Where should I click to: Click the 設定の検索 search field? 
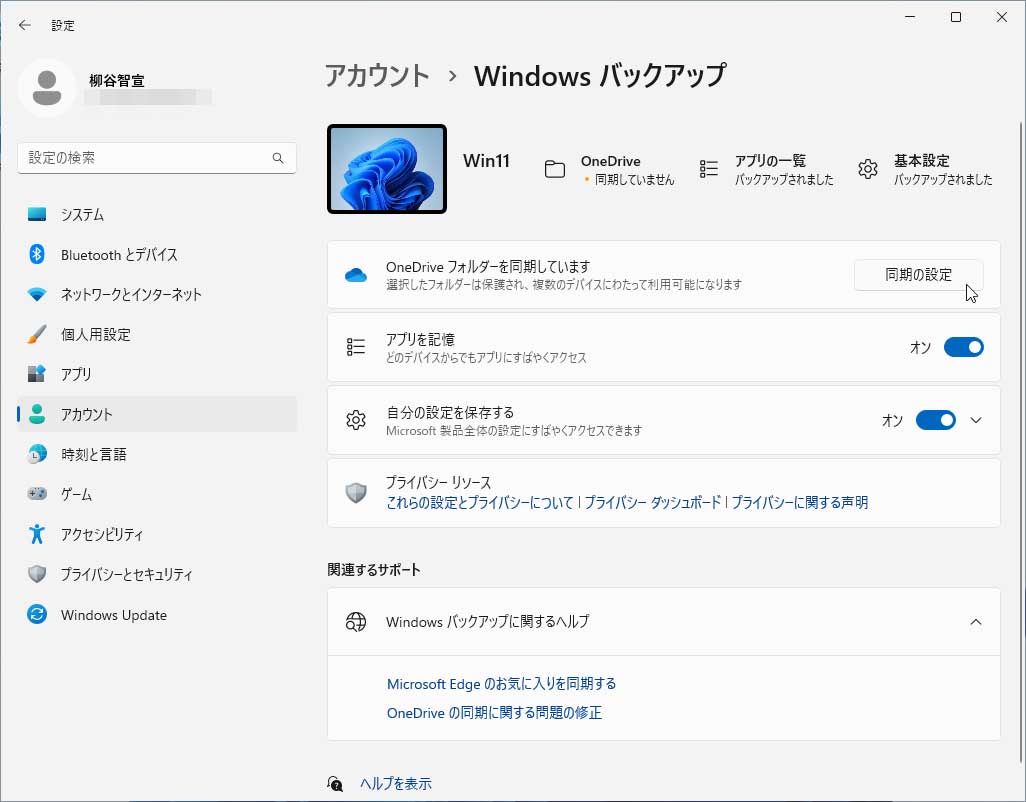click(157, 158)
